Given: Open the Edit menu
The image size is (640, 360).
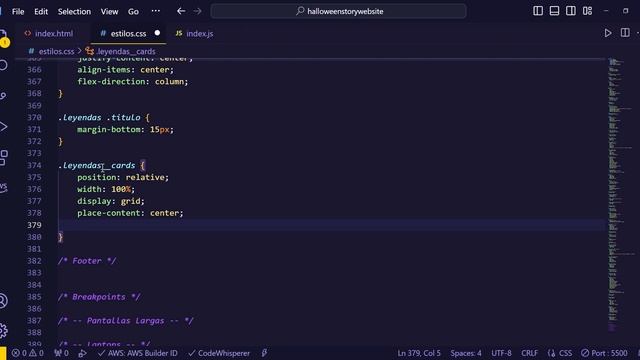Looking at the screenshot, I should pos(41,11).
